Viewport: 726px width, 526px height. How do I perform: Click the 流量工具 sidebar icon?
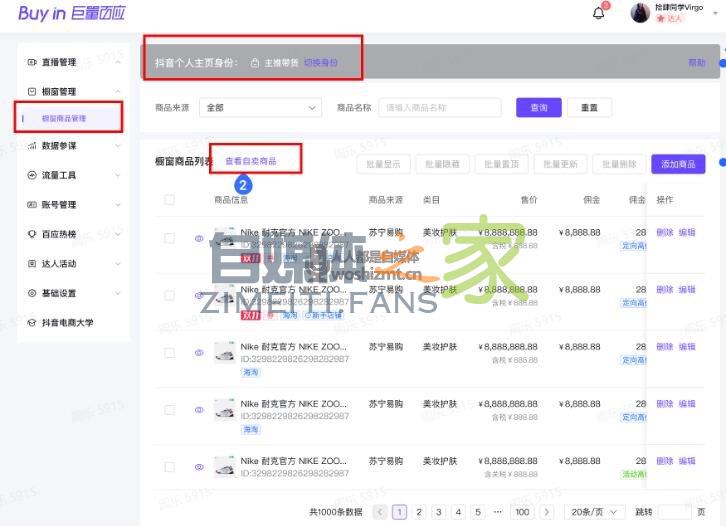[32, 175]
